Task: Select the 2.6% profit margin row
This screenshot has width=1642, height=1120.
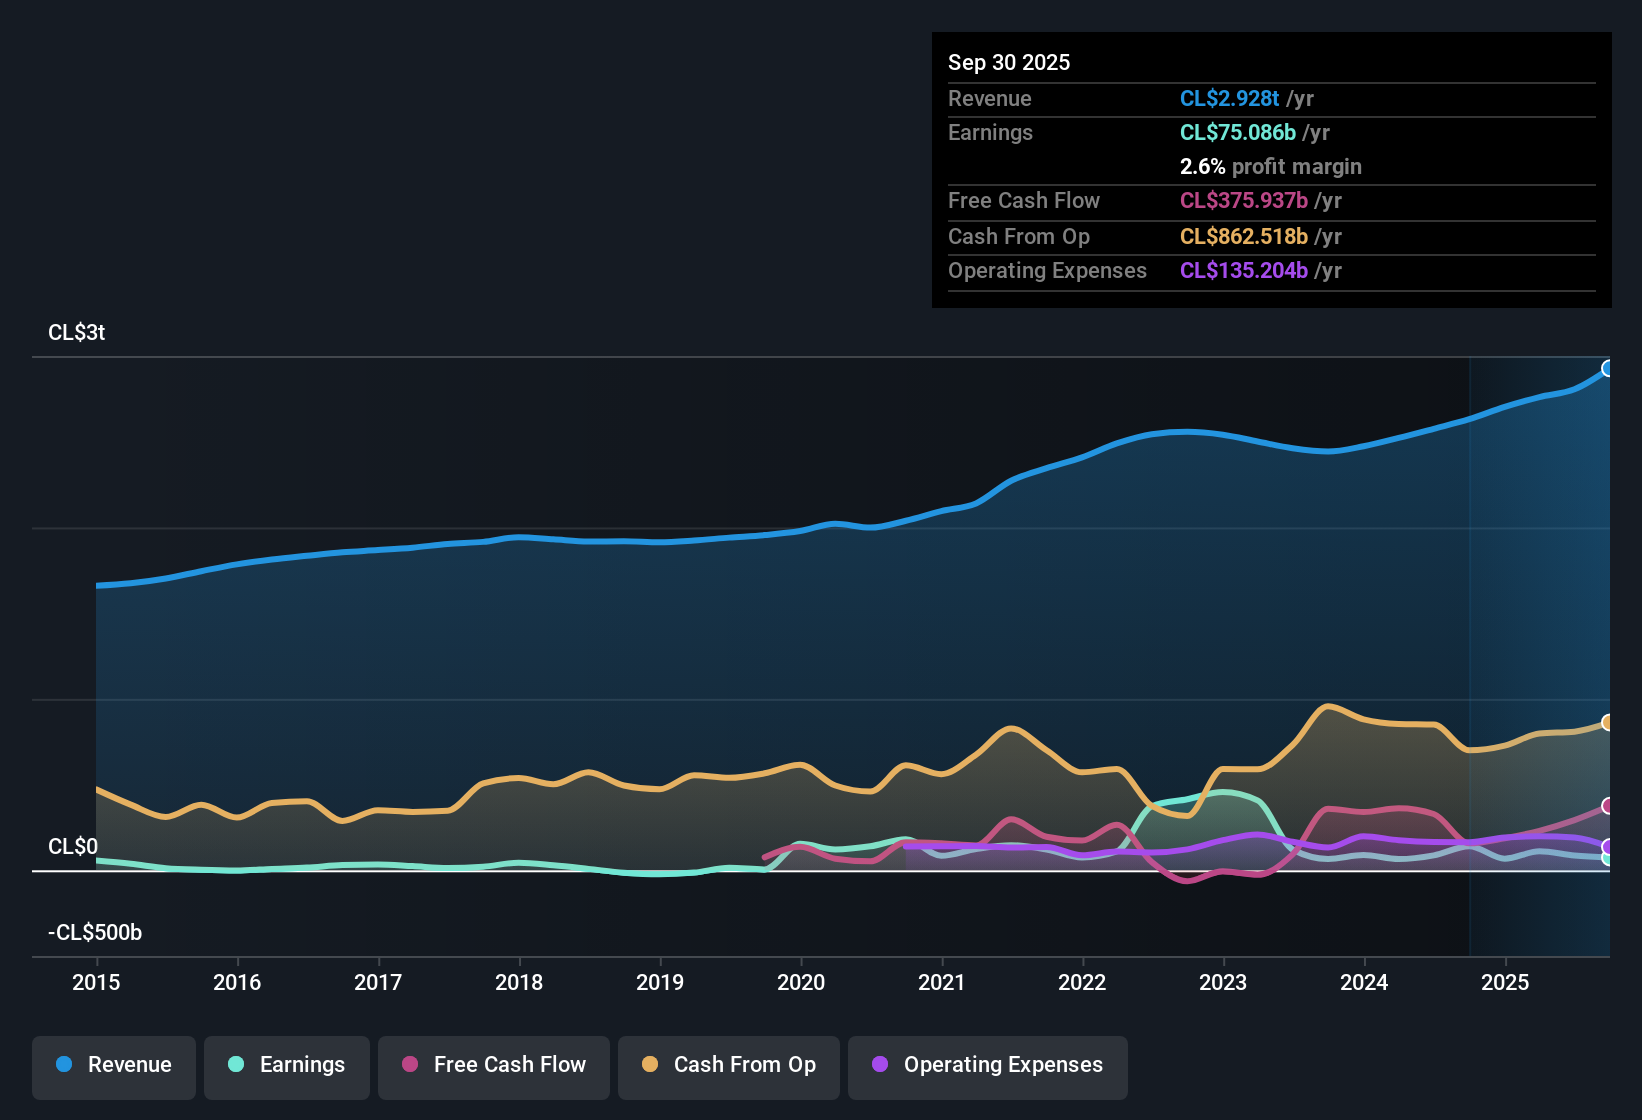Action: point(1270,167)
